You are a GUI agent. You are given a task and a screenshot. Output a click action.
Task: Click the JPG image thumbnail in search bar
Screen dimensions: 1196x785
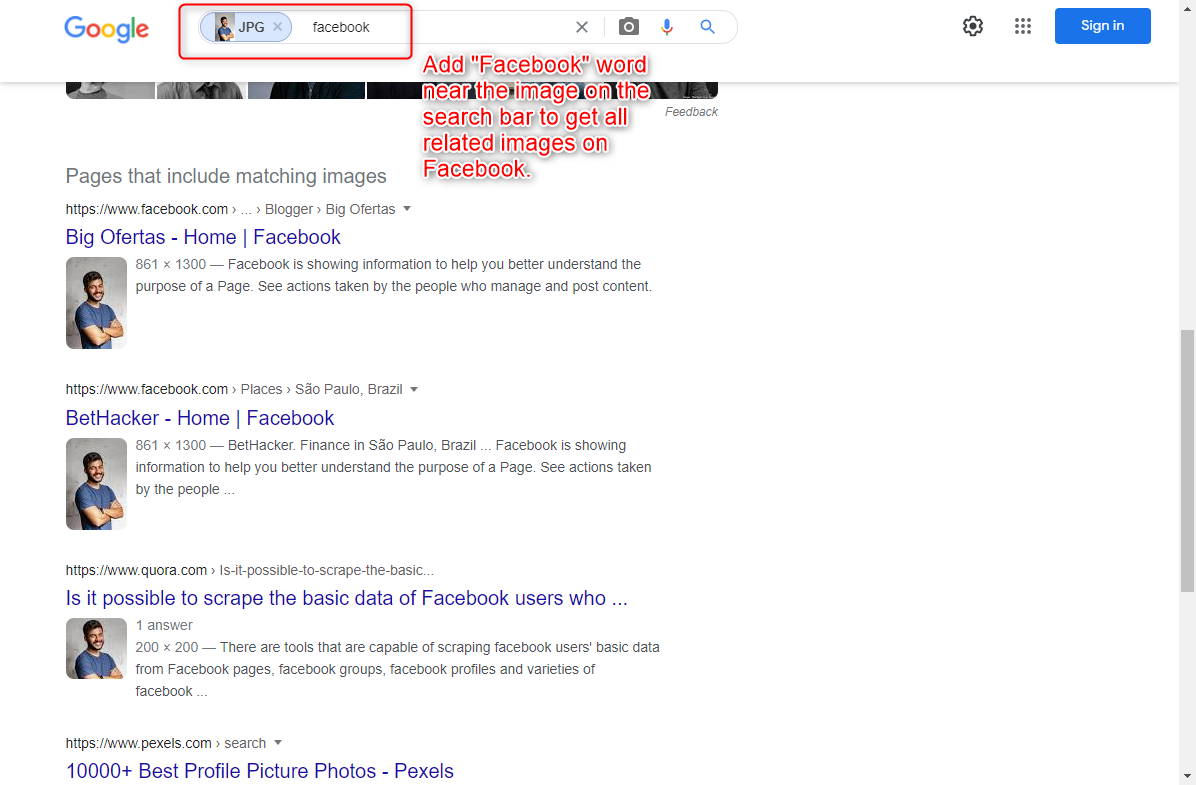[224, 27]
